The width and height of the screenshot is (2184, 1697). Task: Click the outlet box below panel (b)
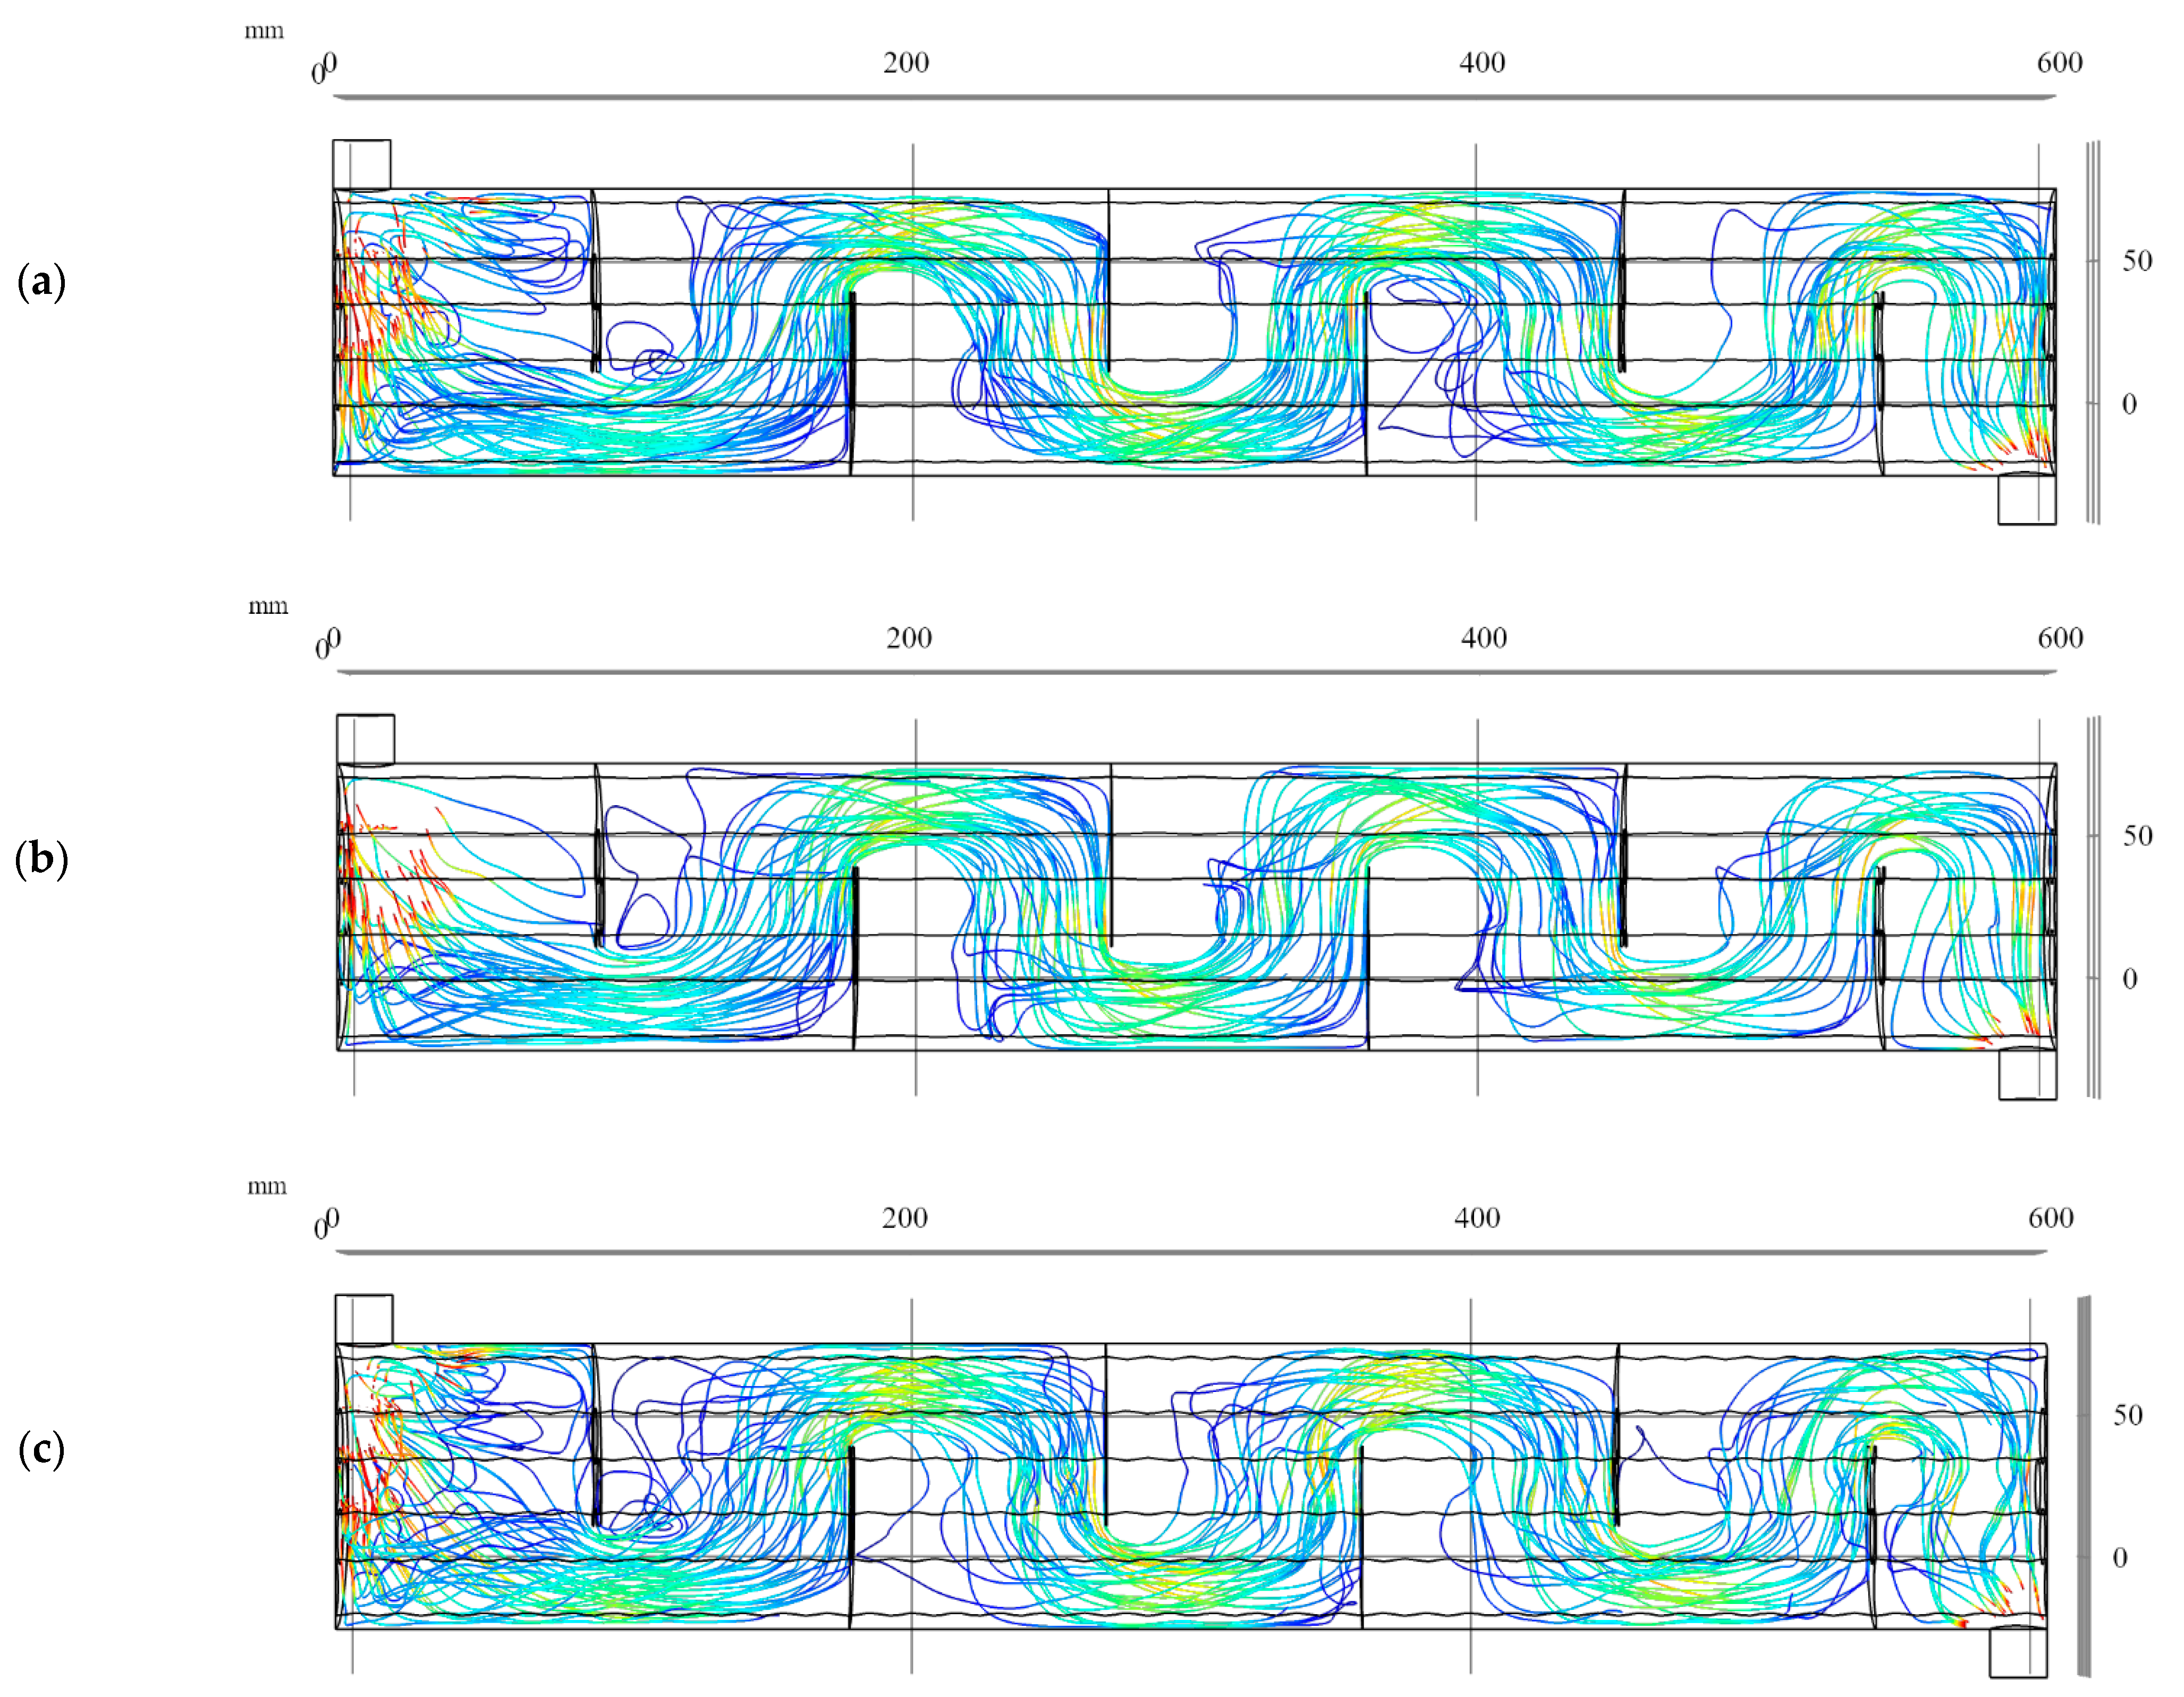(x=2027, y=1074)
